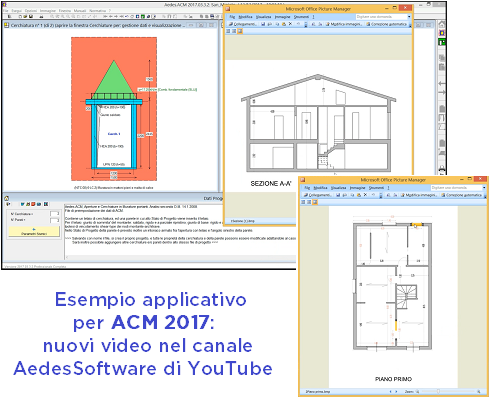Click N° Cerchiature input field
The height and width of the screenshot is (398, 490).
coord(55,214)
